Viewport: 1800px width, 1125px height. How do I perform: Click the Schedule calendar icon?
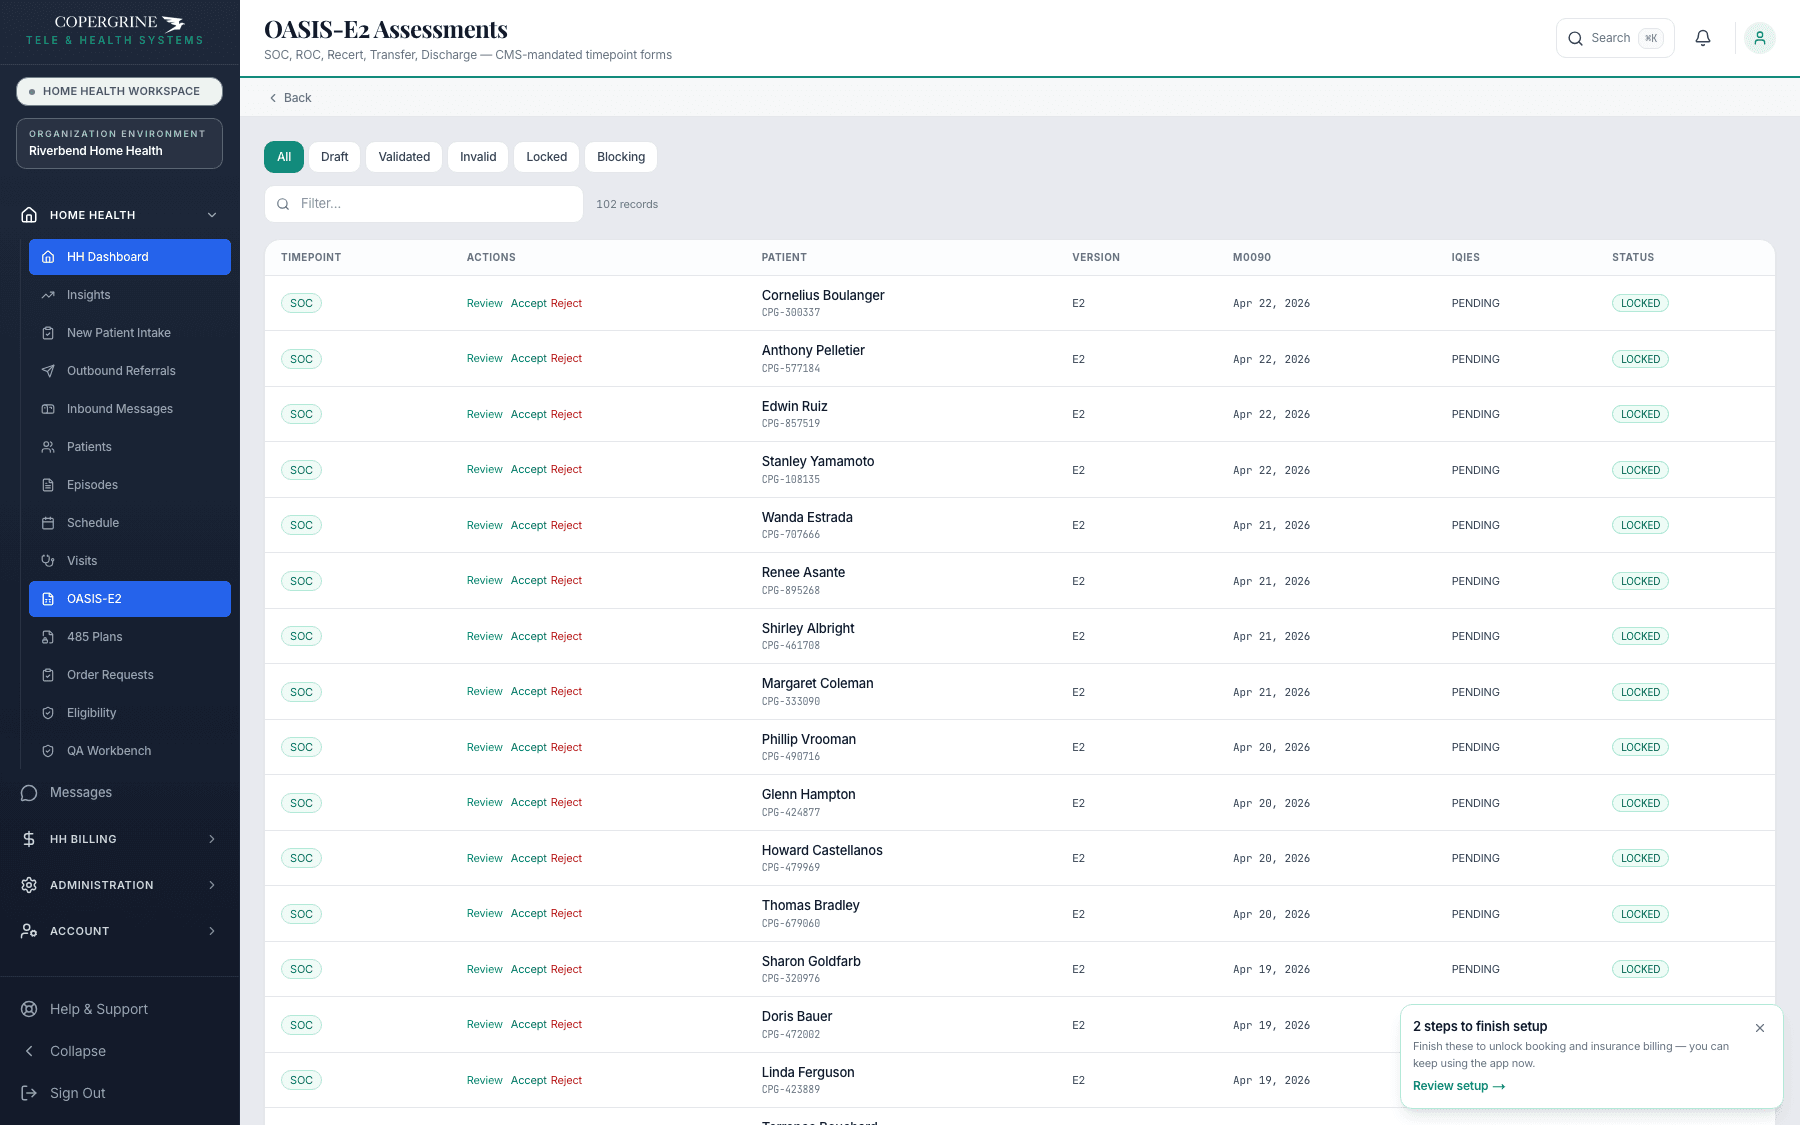[48, 523]
